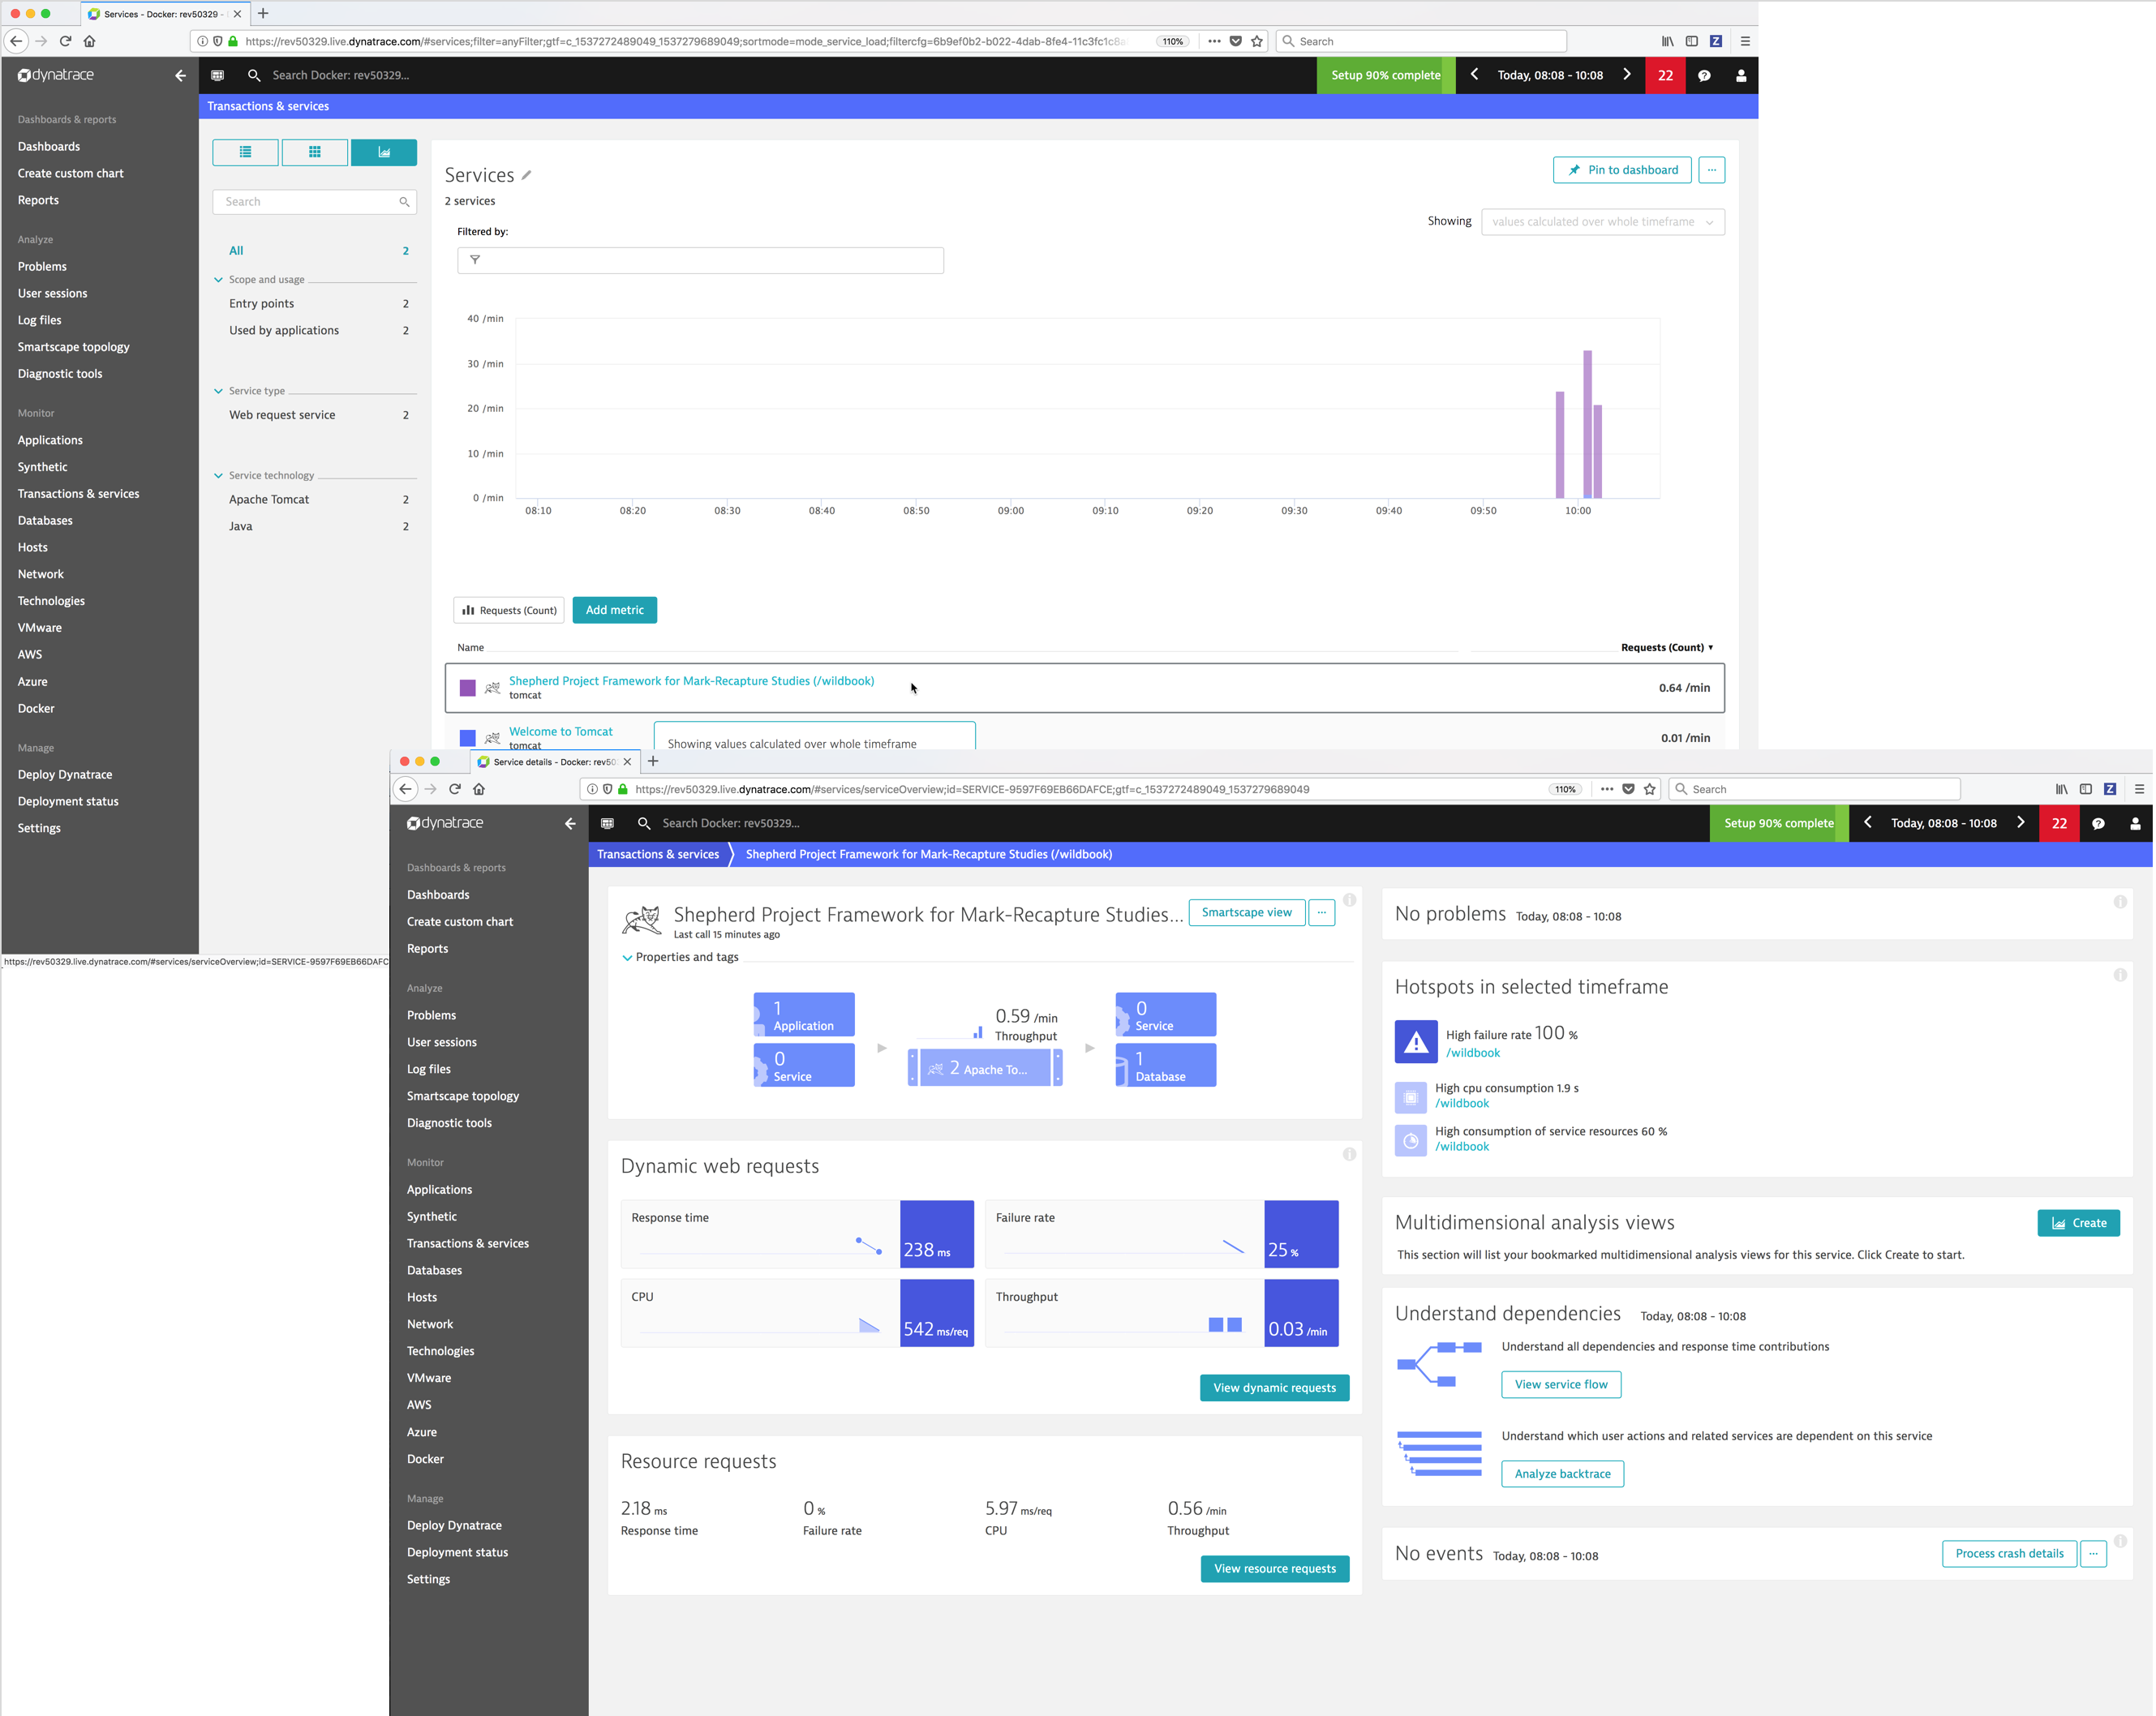The height and width of the screenshot is (1716, 2156).
Task: Click Firefox reload button in Services window
Action: (65, 41)
